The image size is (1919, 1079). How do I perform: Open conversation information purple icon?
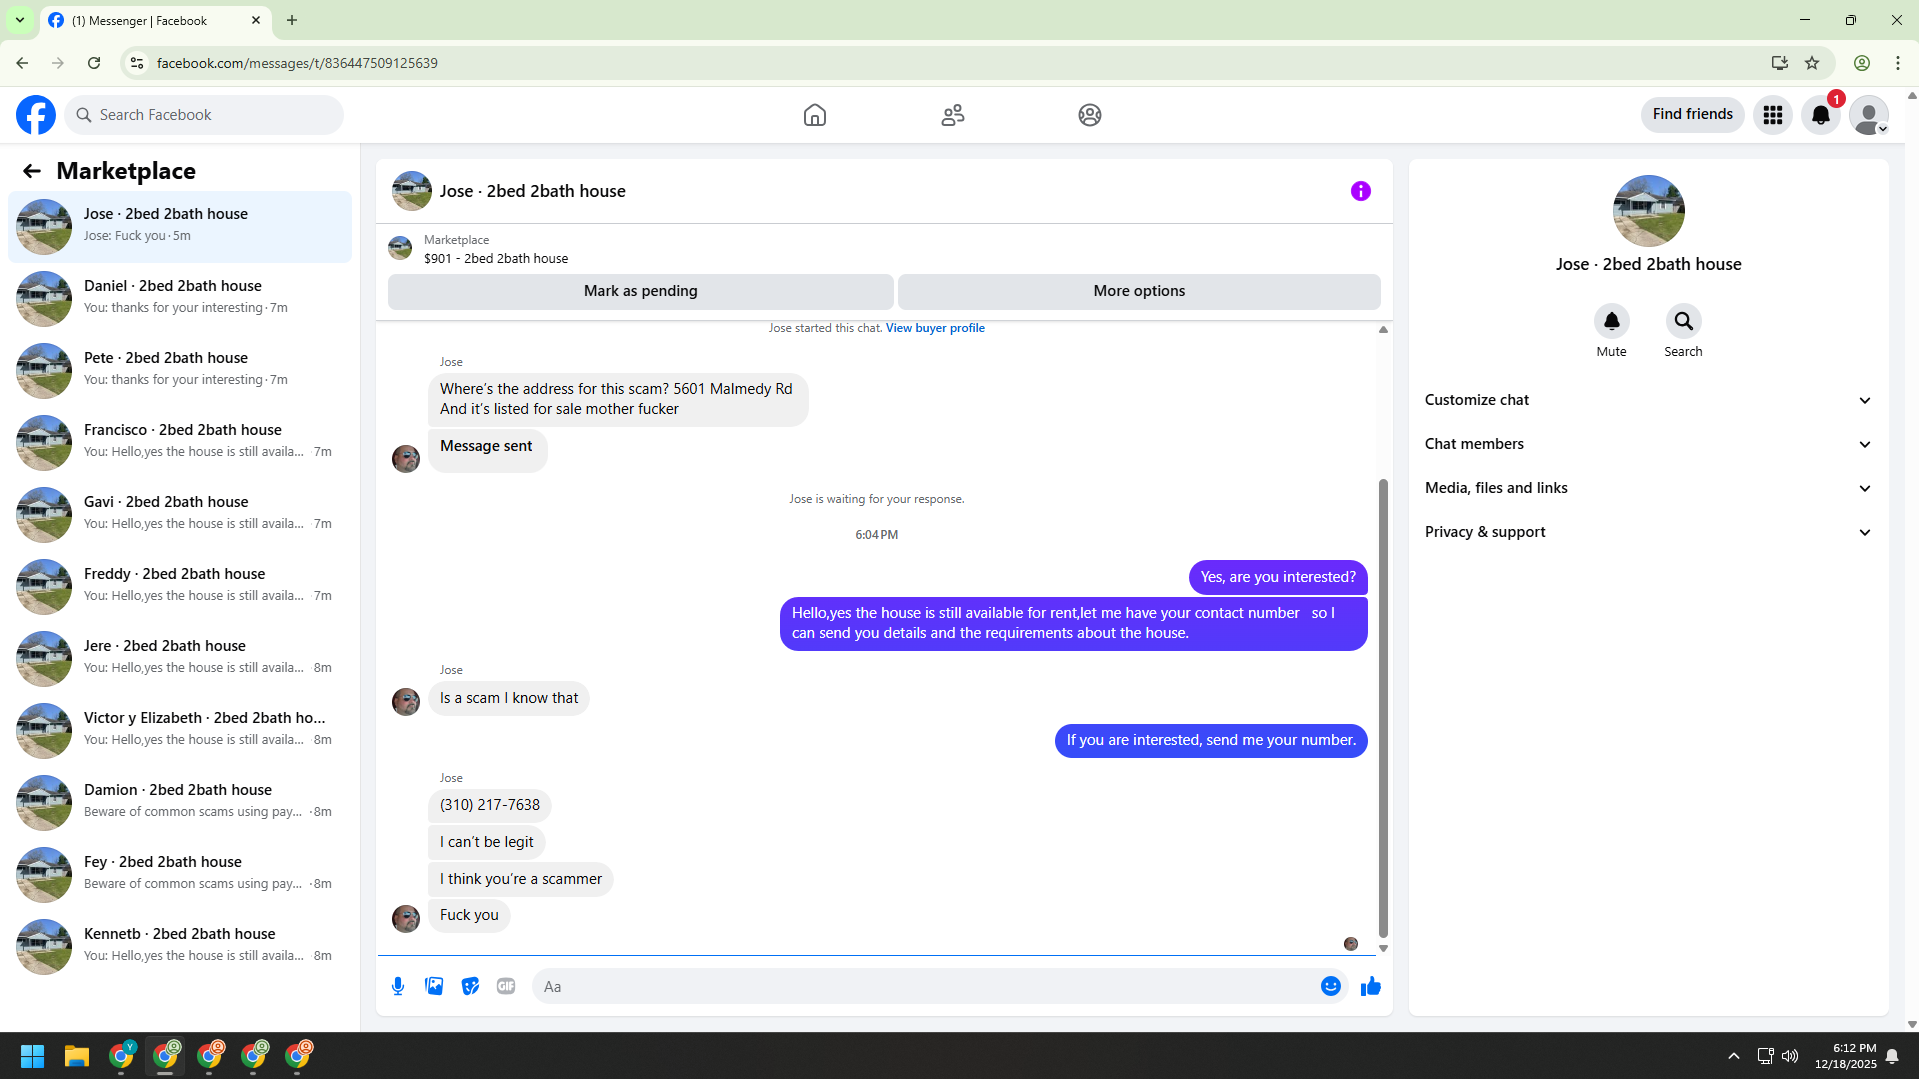1361,191
